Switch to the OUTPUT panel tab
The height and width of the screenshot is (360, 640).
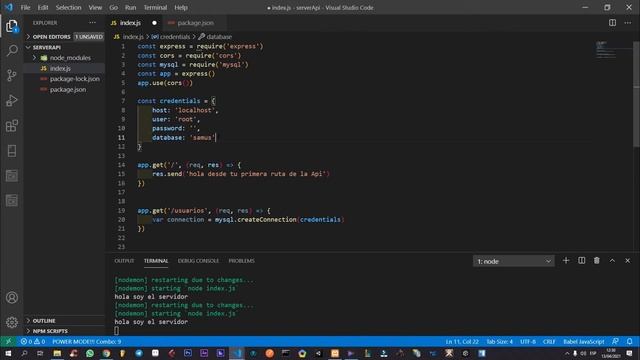pos(124,261)
